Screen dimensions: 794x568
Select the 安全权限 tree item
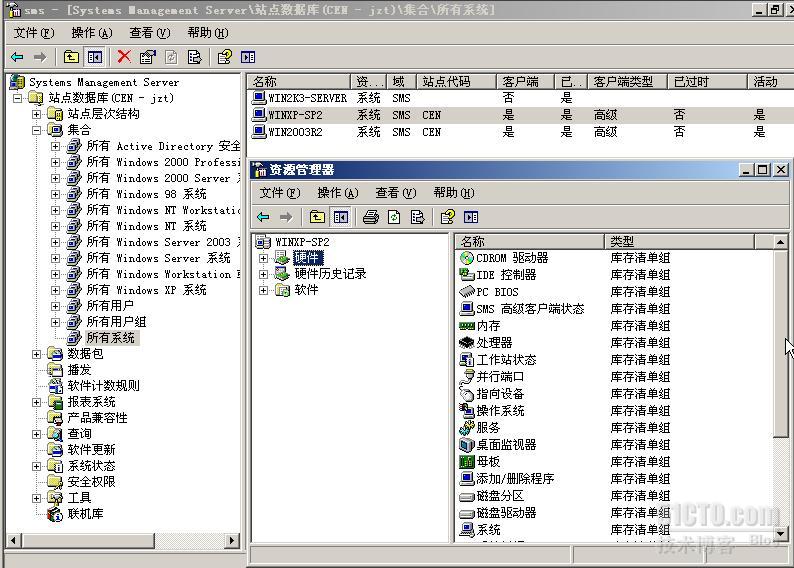click(x=91, y=482)
